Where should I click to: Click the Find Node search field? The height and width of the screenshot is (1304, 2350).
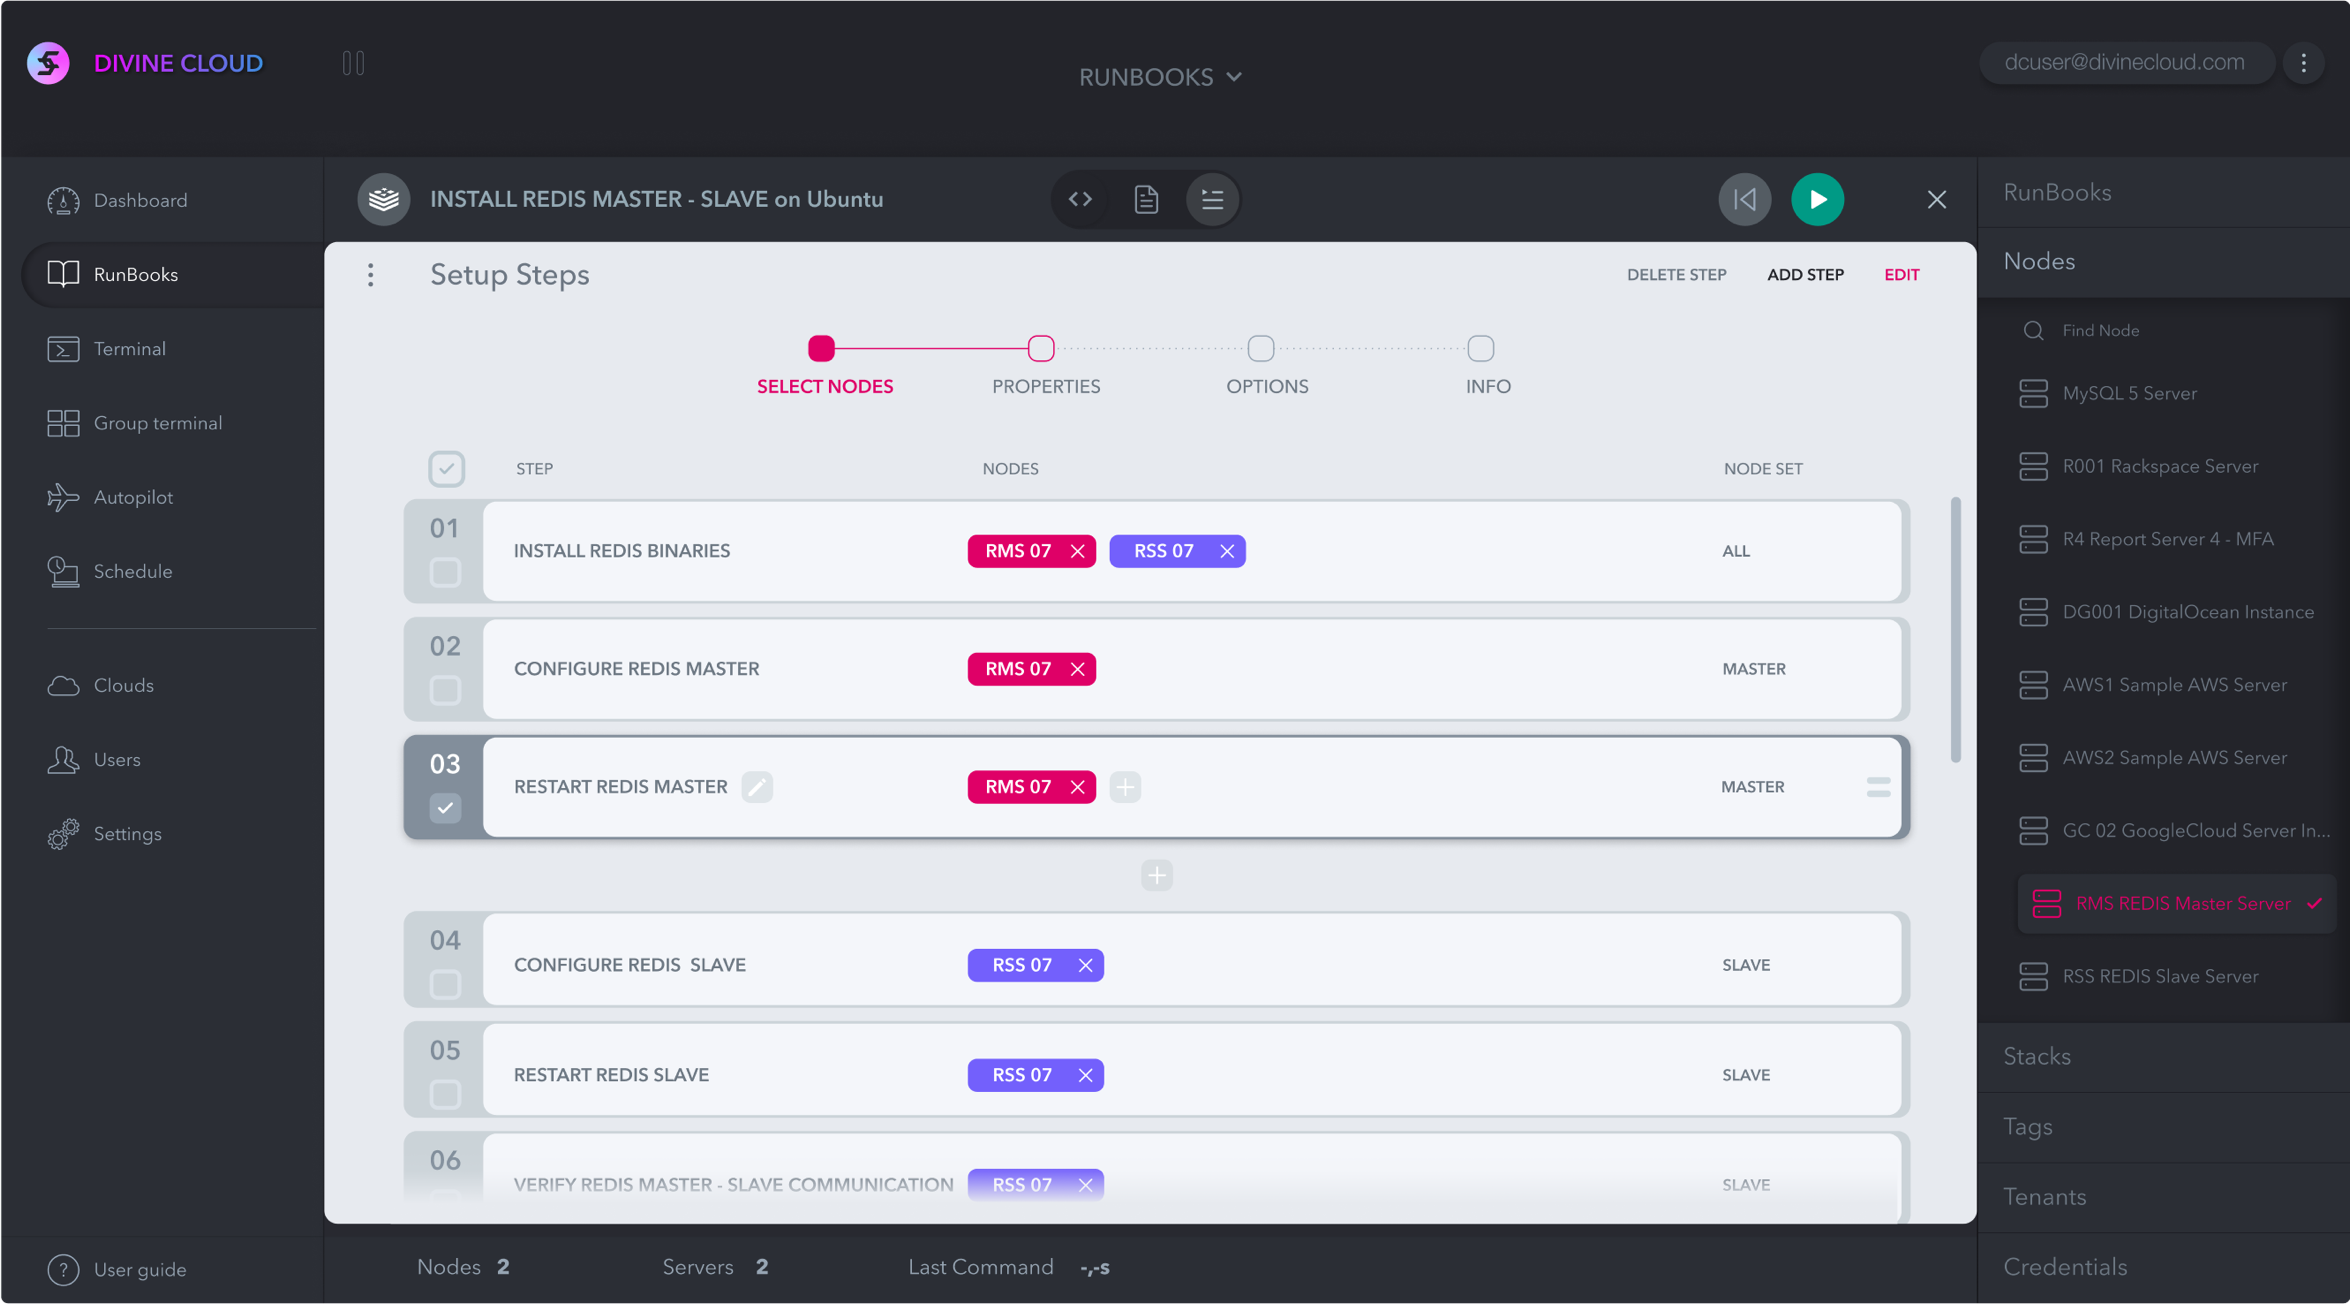(x=2100, y=330)
